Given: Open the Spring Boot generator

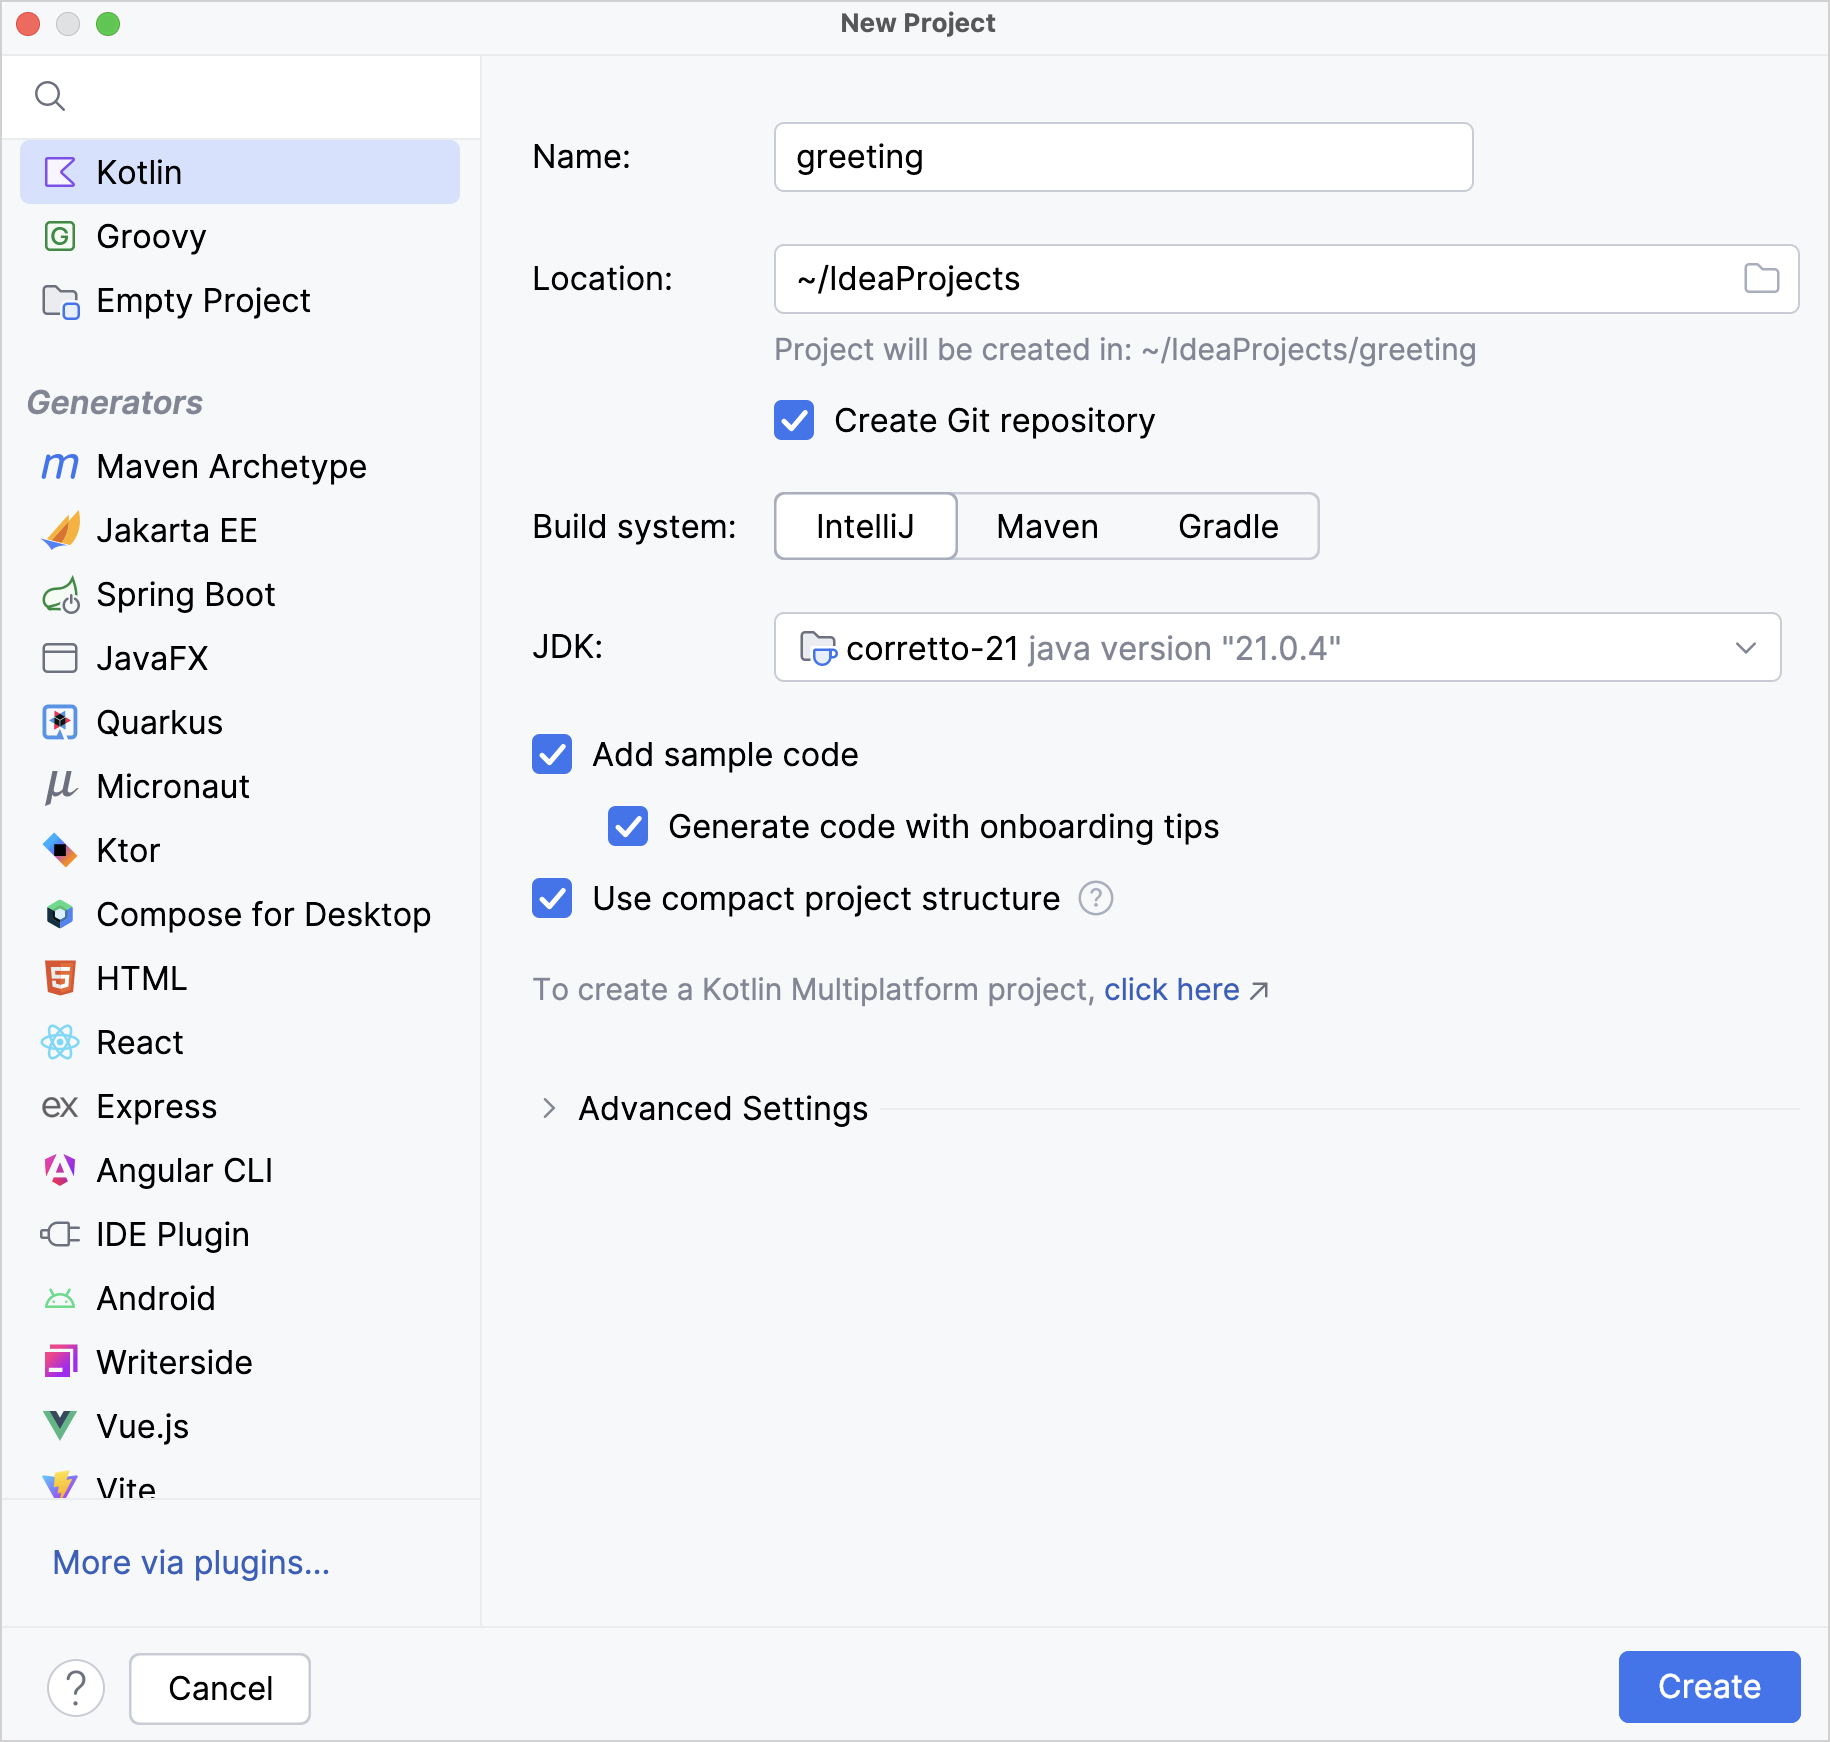Looking at the screenshot, I should (x=185, y=594).
